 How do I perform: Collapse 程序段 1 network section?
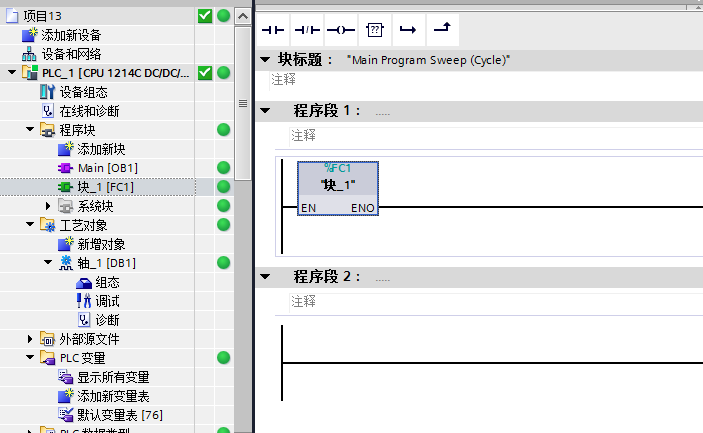(x=265, y=110)
